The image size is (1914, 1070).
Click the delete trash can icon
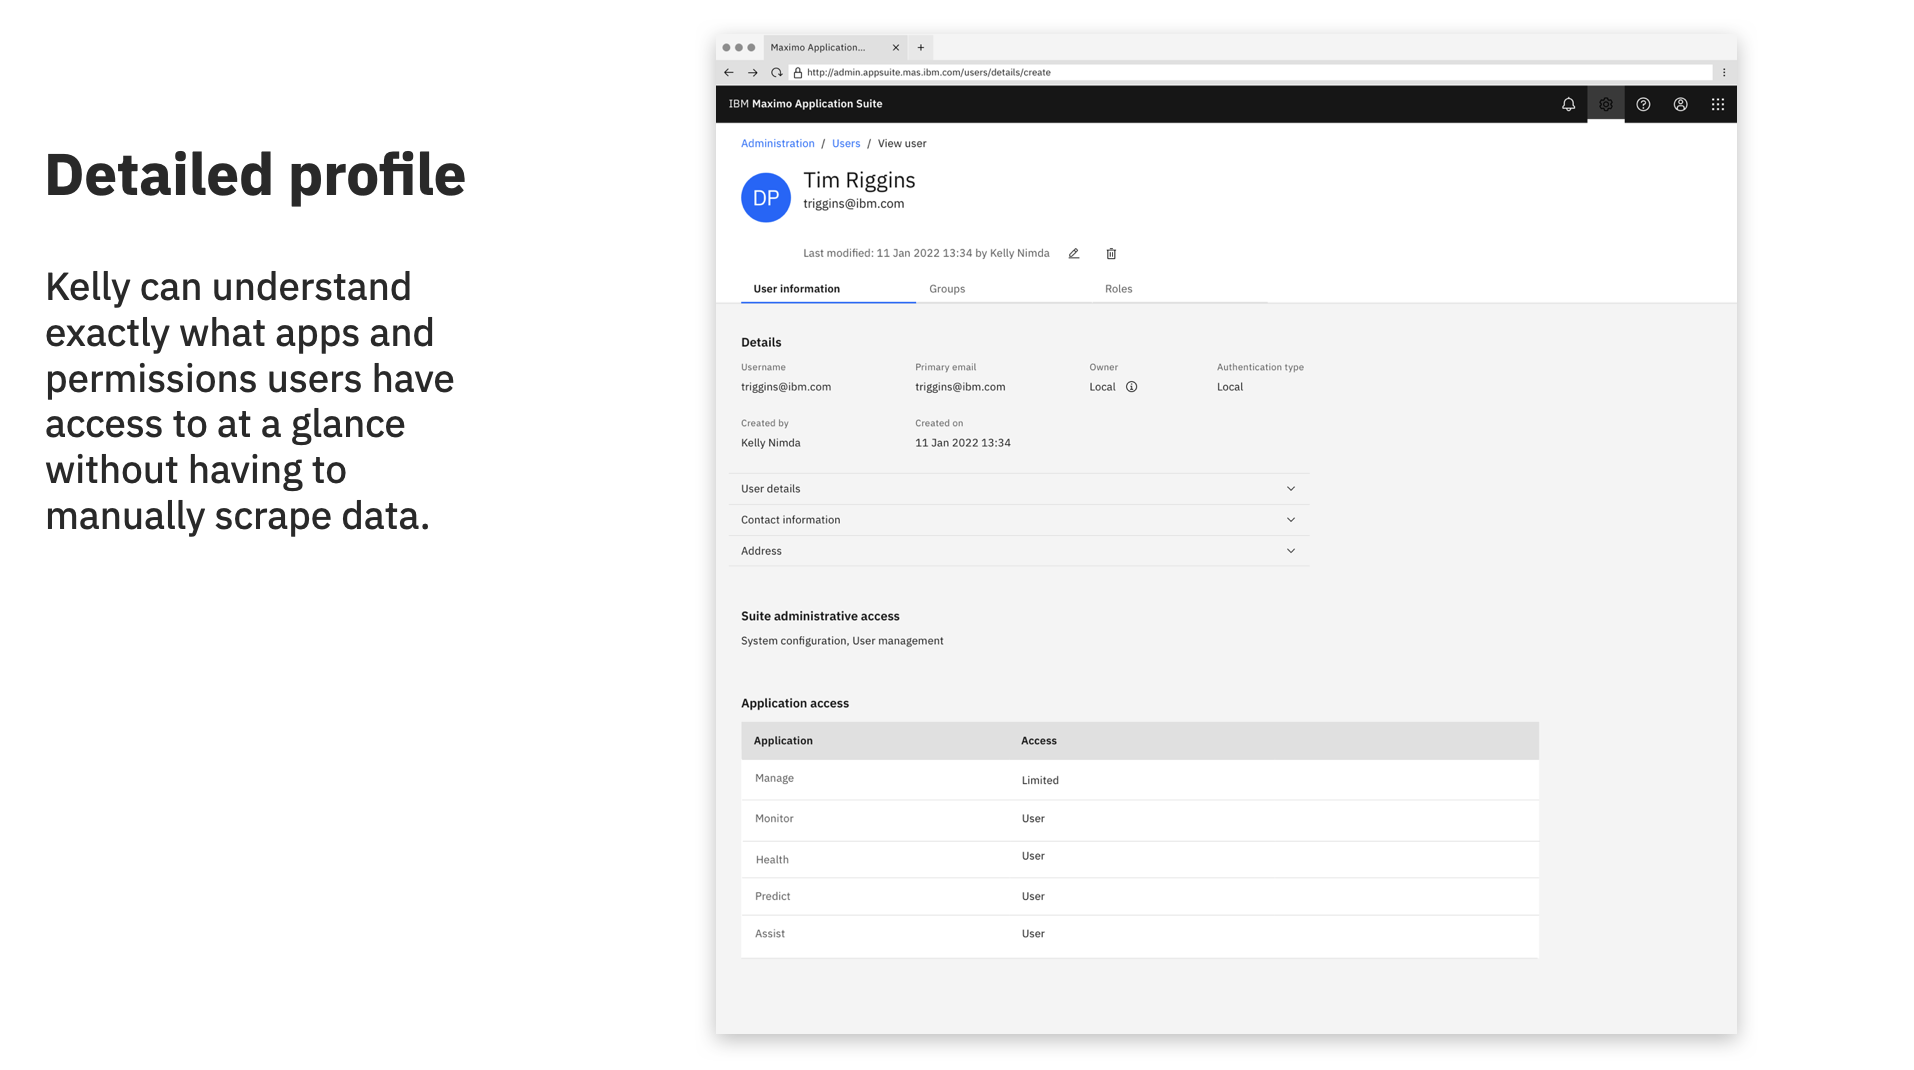point(1111,254)
